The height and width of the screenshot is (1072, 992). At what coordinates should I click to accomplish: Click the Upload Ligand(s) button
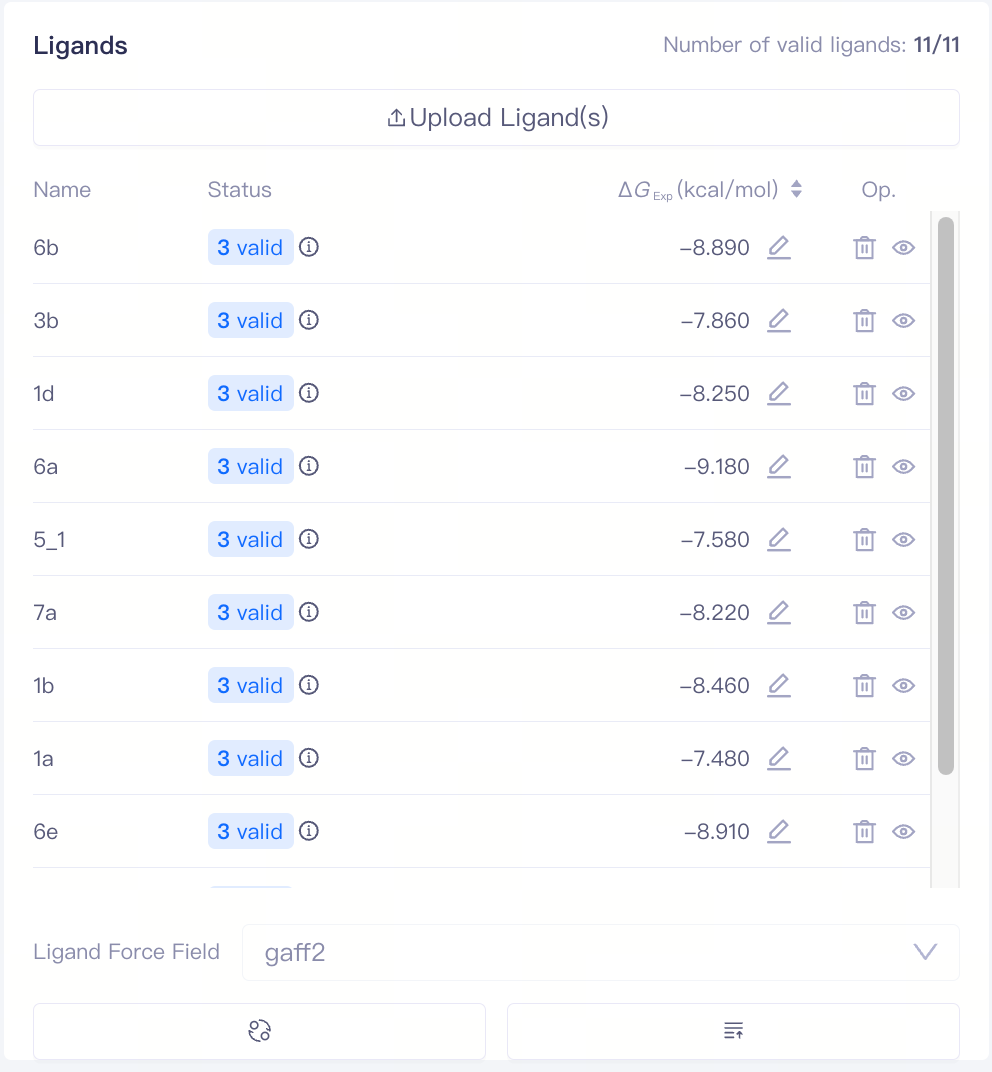[496, 118]
